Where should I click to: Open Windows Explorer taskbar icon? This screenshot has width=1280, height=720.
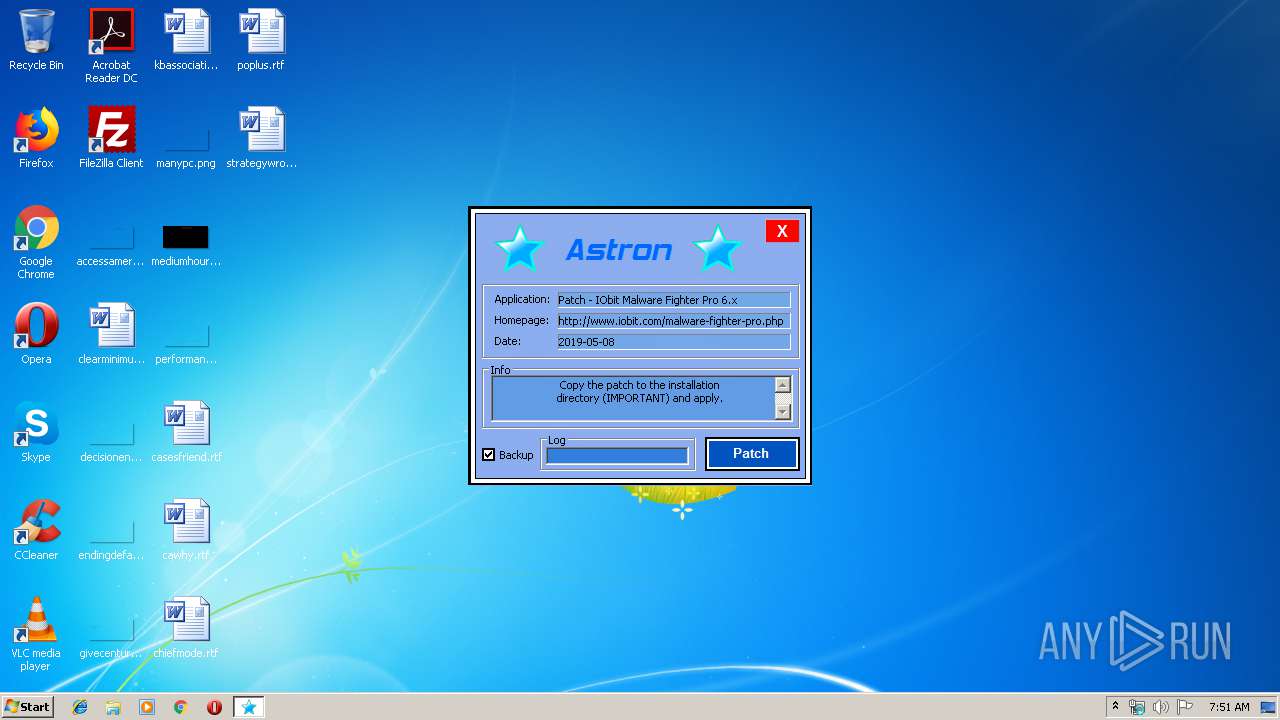[x=113, y=707]
